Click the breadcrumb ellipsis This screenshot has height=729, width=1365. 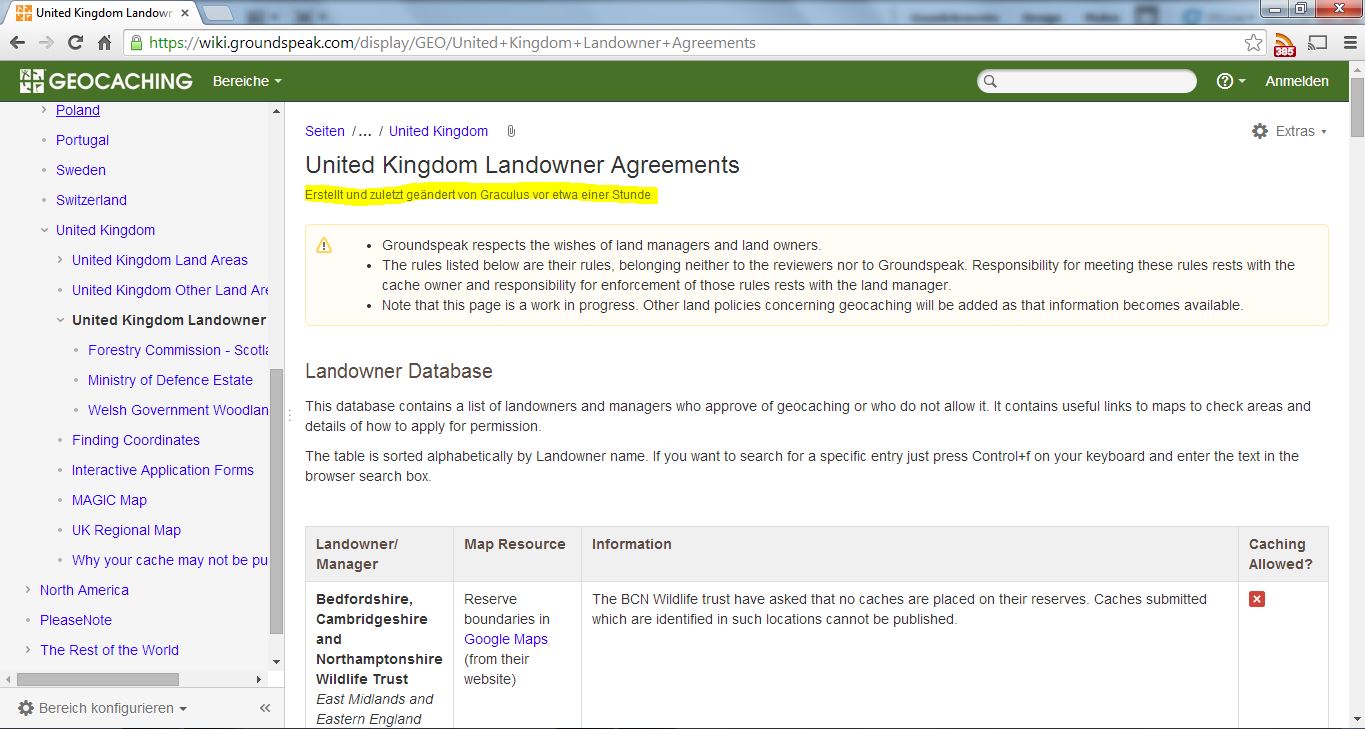(x=365, y=131)
